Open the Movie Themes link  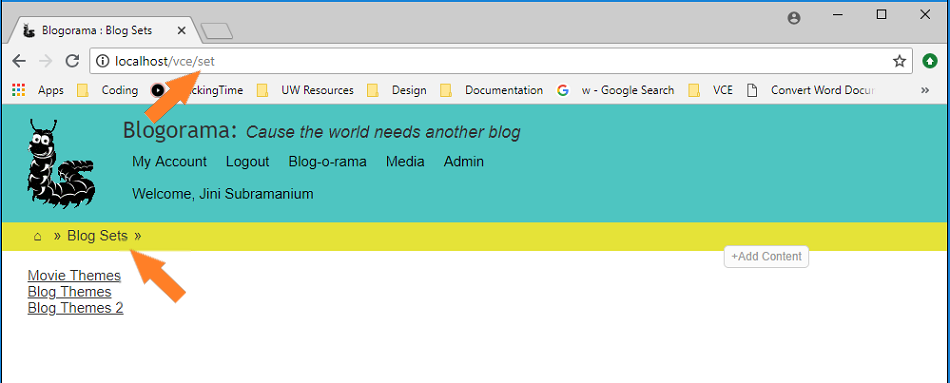coord(74,276)
